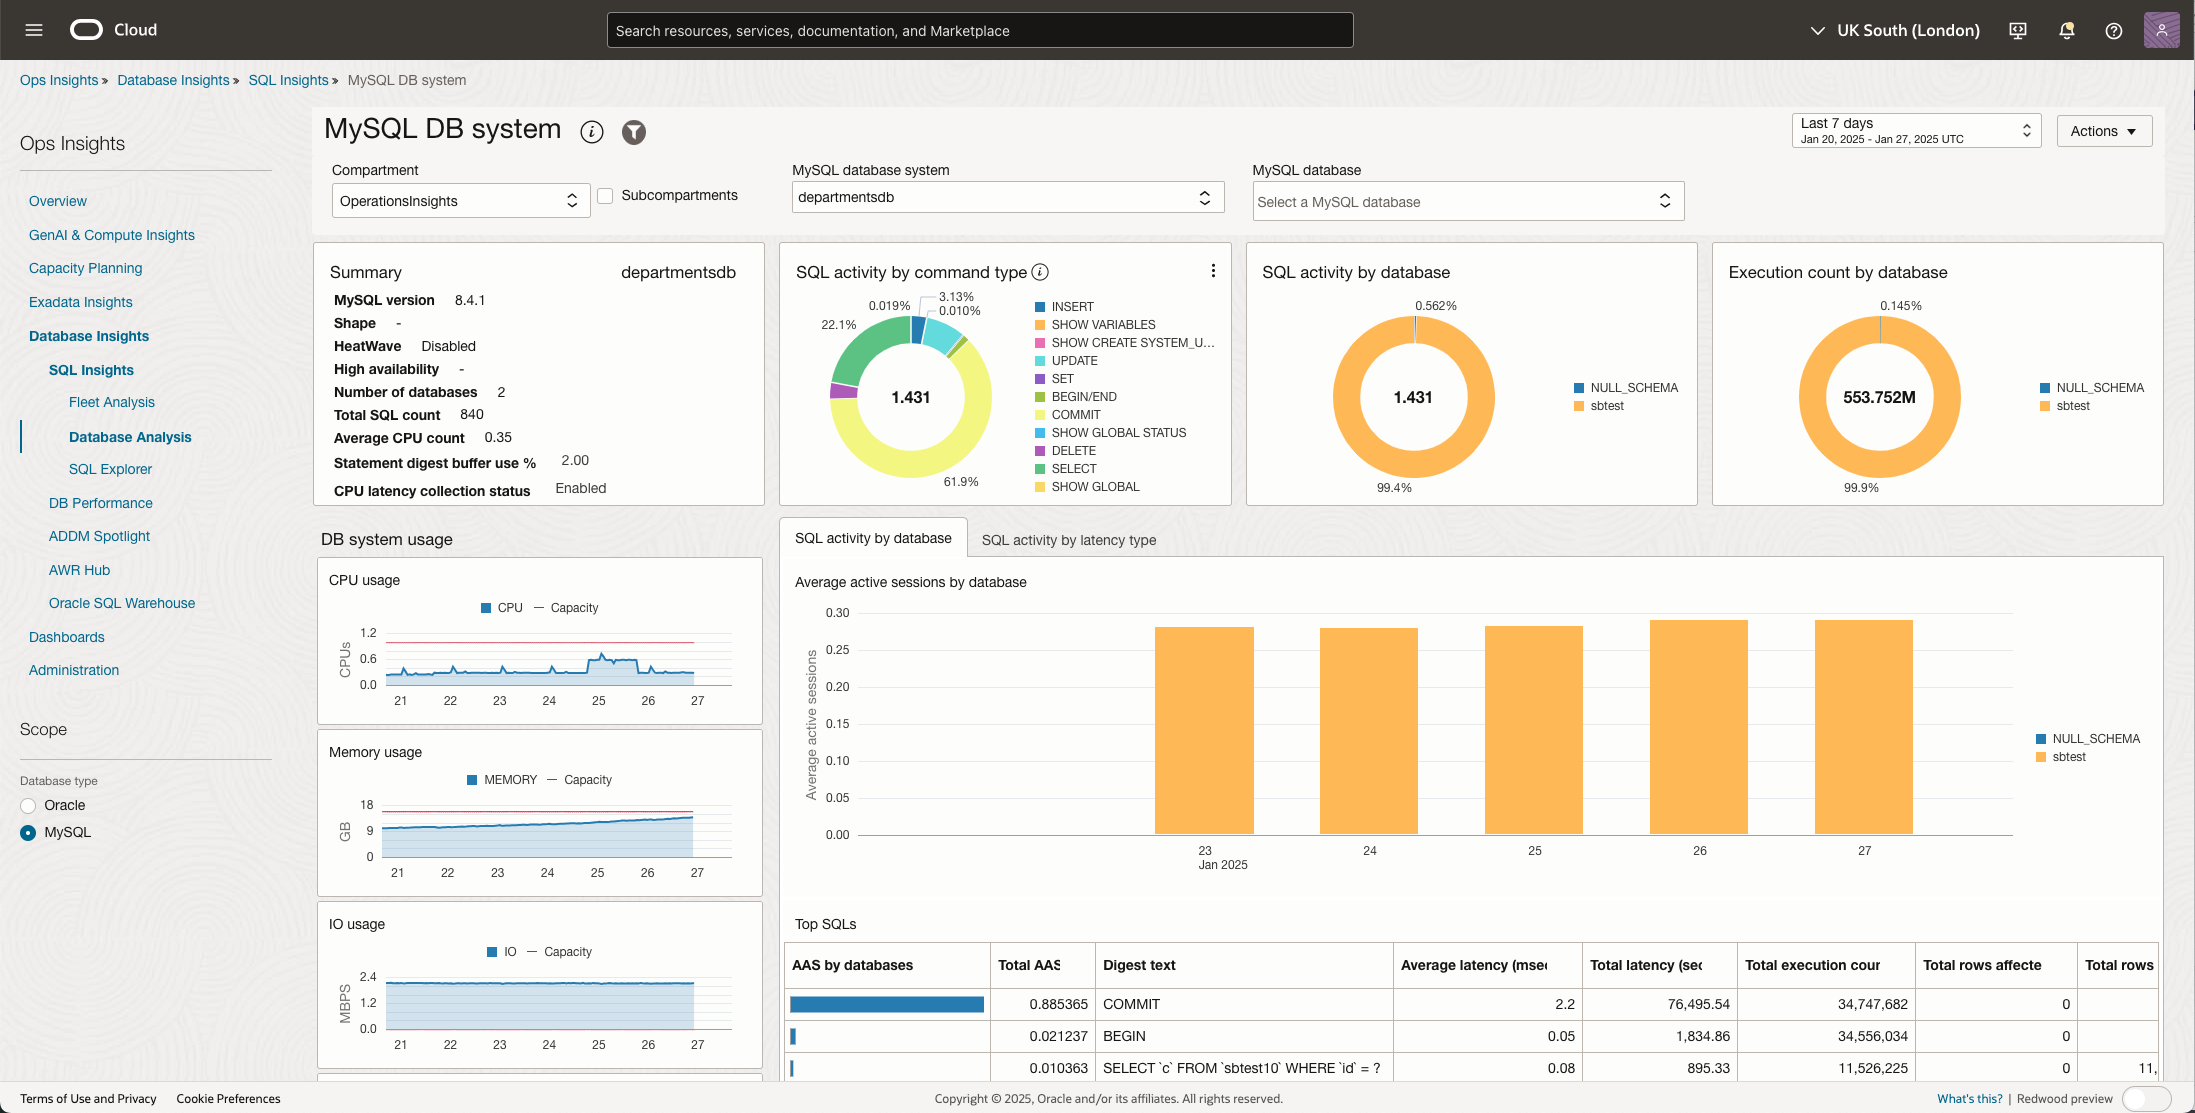Click the info icon on SQL activity by command type
Screen dimensions: 2195x1113
pos(1041,271)
